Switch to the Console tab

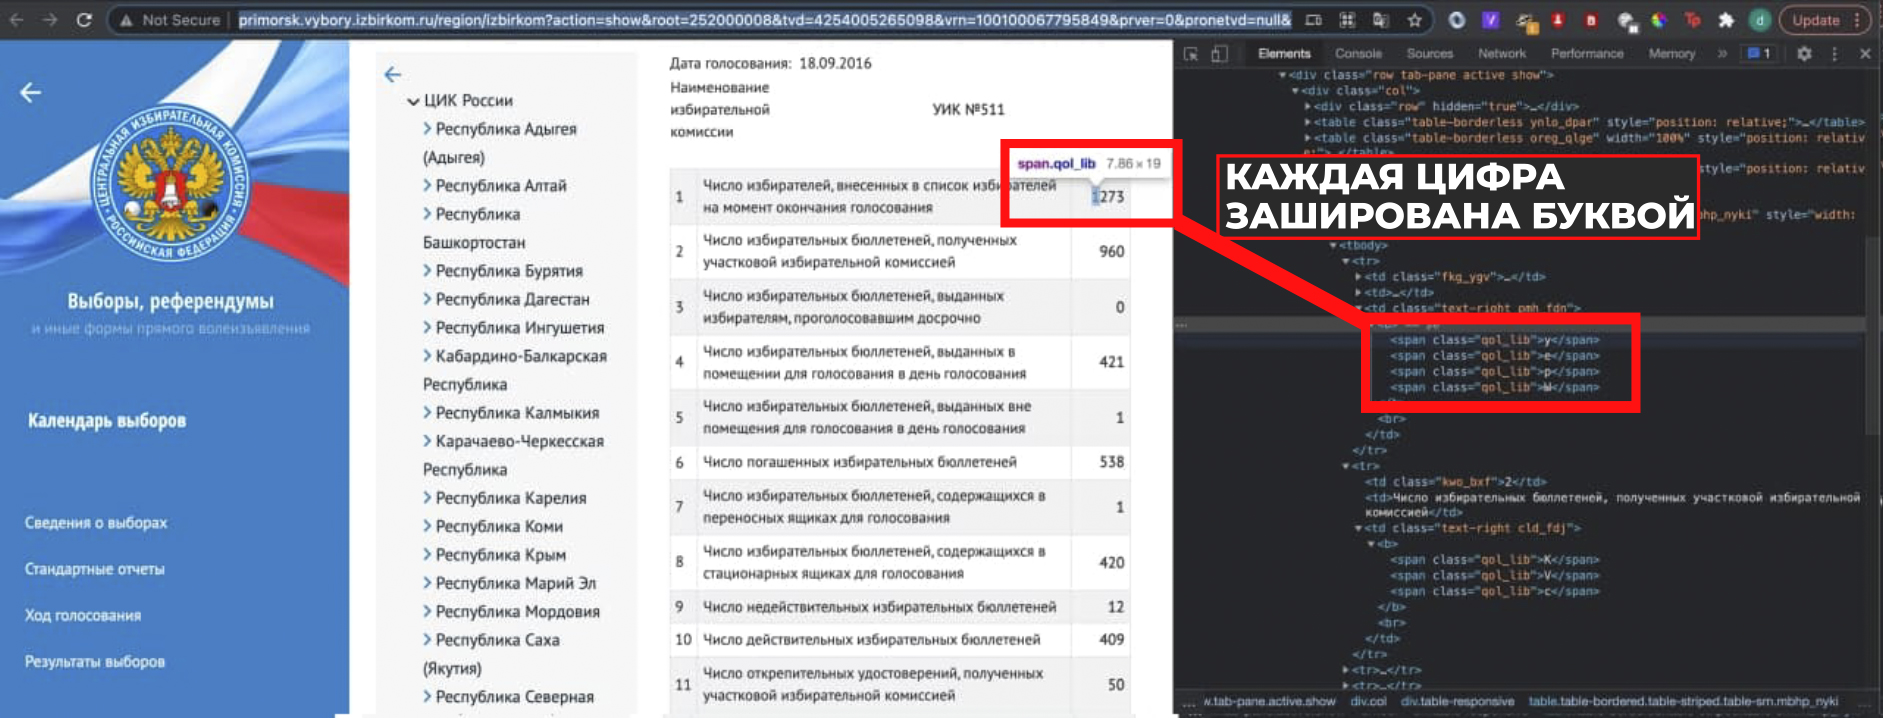1358,54
